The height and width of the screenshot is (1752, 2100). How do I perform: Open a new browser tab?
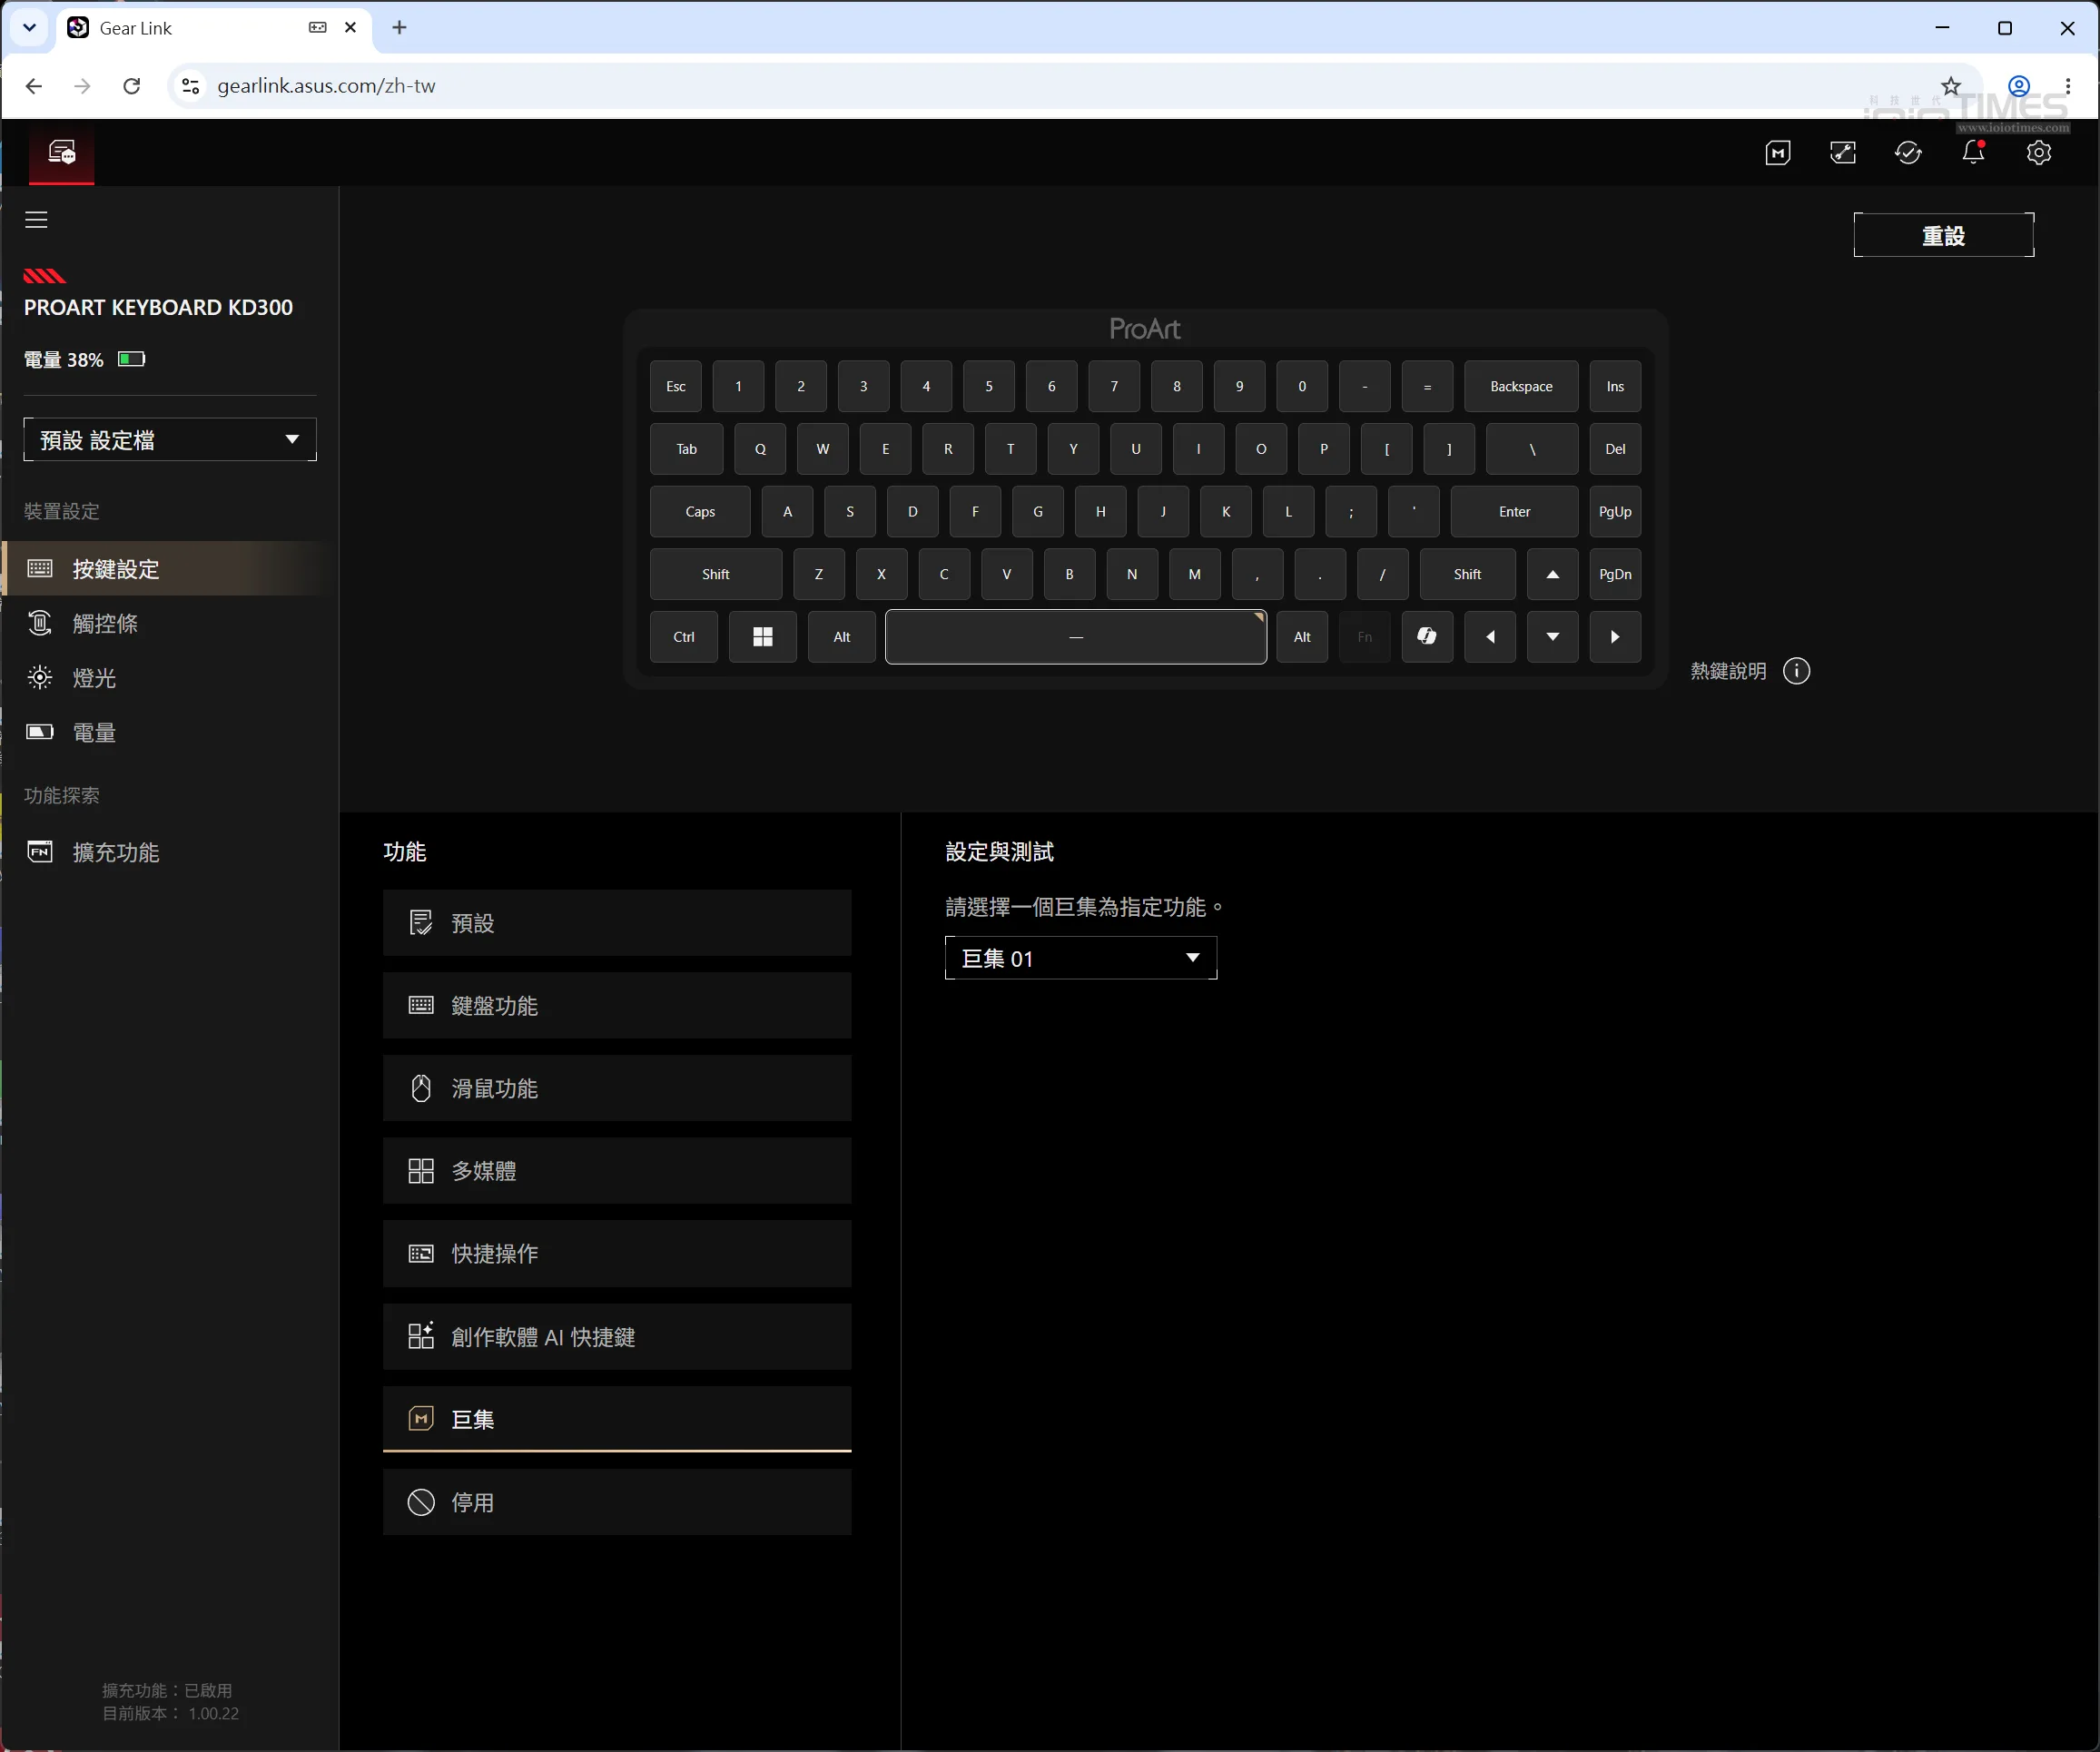pyautogui.click(x=399, y=28)
